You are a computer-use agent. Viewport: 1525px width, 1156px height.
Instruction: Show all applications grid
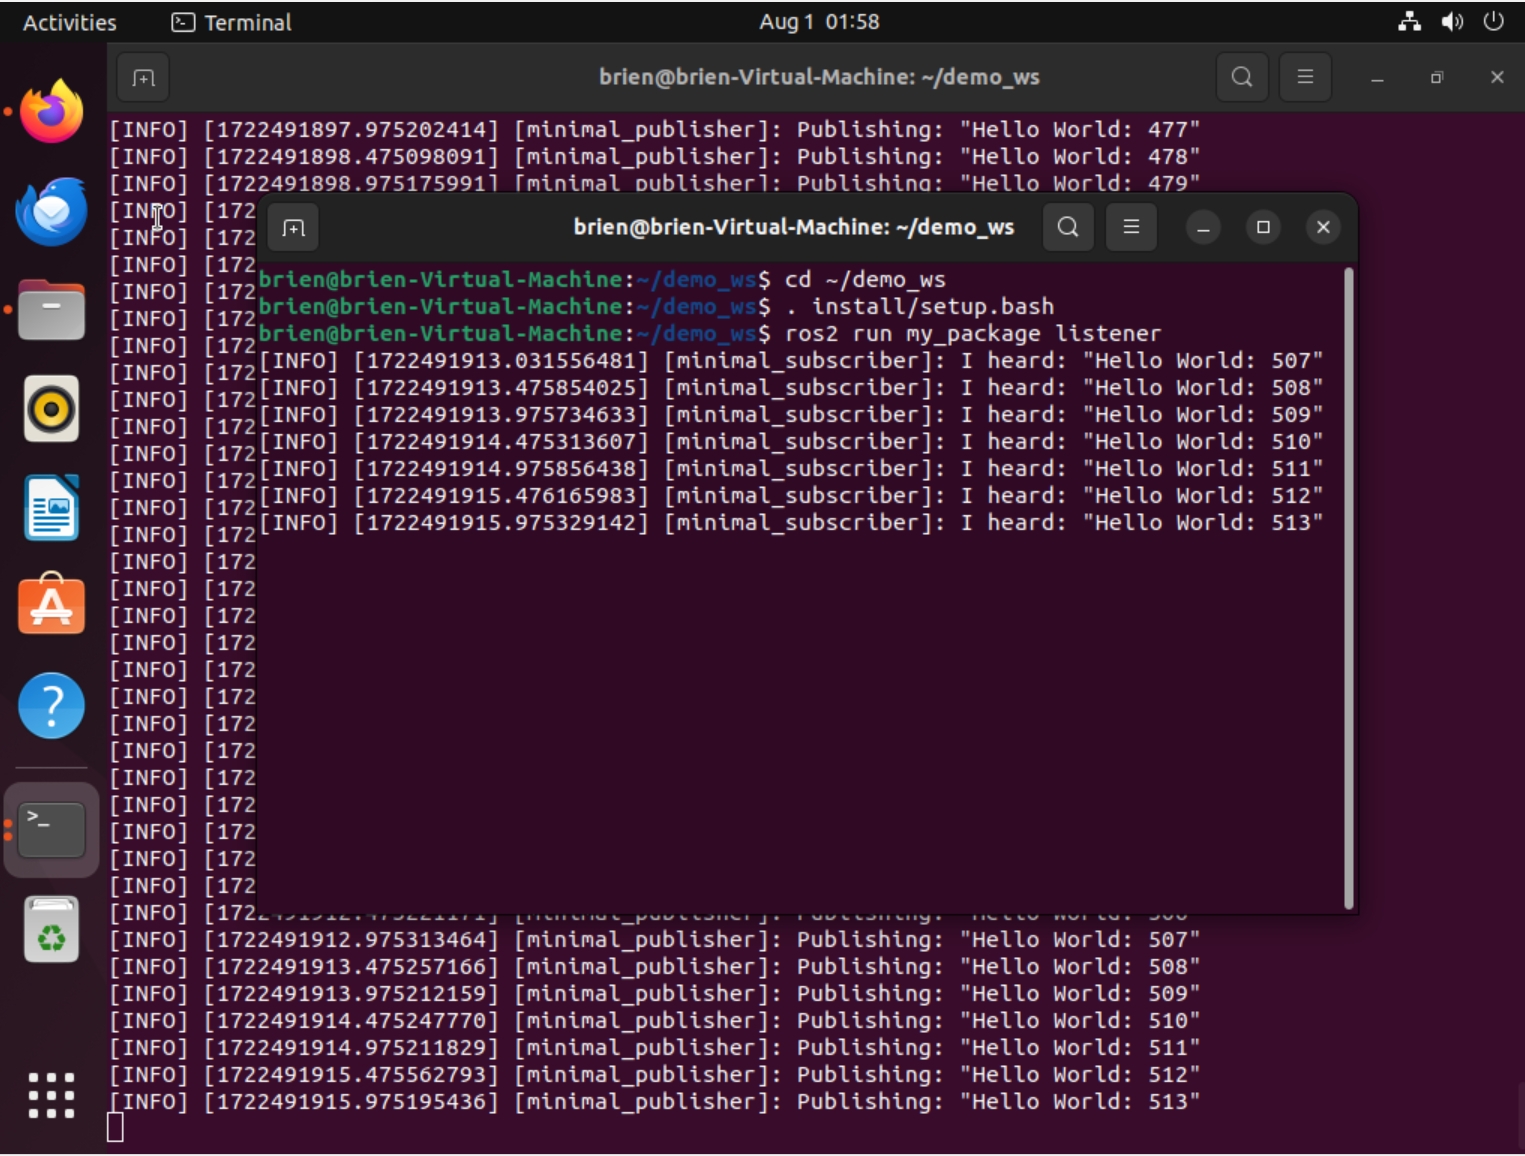[51, 1096]
